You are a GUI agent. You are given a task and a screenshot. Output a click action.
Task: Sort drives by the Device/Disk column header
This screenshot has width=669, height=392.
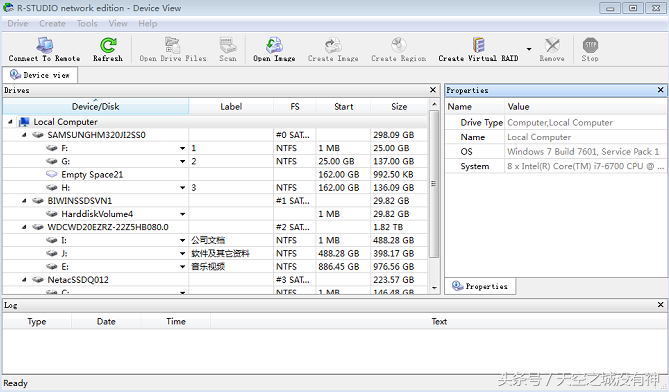pyautogui.click(x=96, y=107)
